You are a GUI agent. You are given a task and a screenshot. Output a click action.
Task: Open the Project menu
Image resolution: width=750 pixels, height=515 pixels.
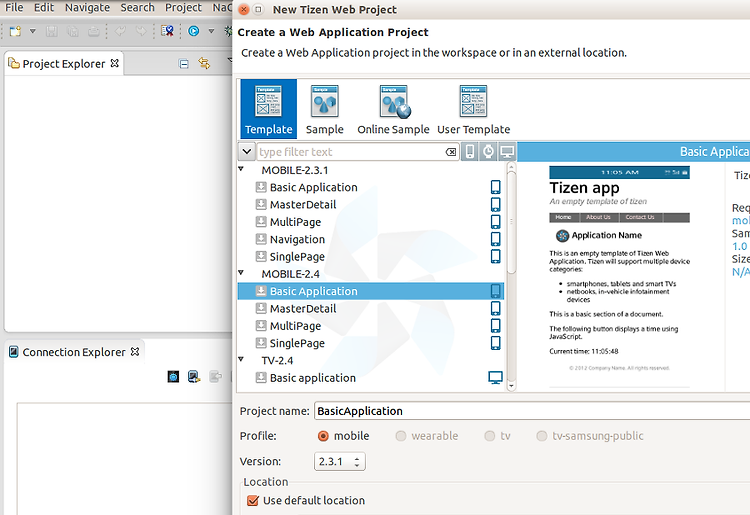pyautogui.click(x=184, y=8)
